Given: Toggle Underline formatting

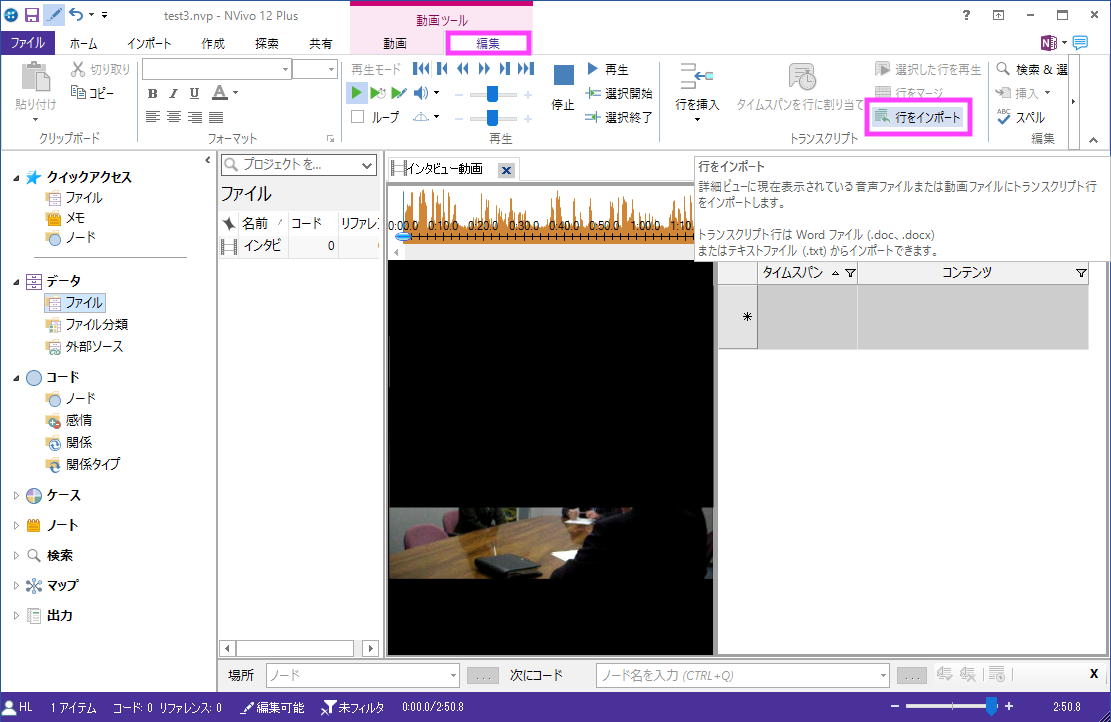Looking at the screenshot, I should click(x=194, y=93).
